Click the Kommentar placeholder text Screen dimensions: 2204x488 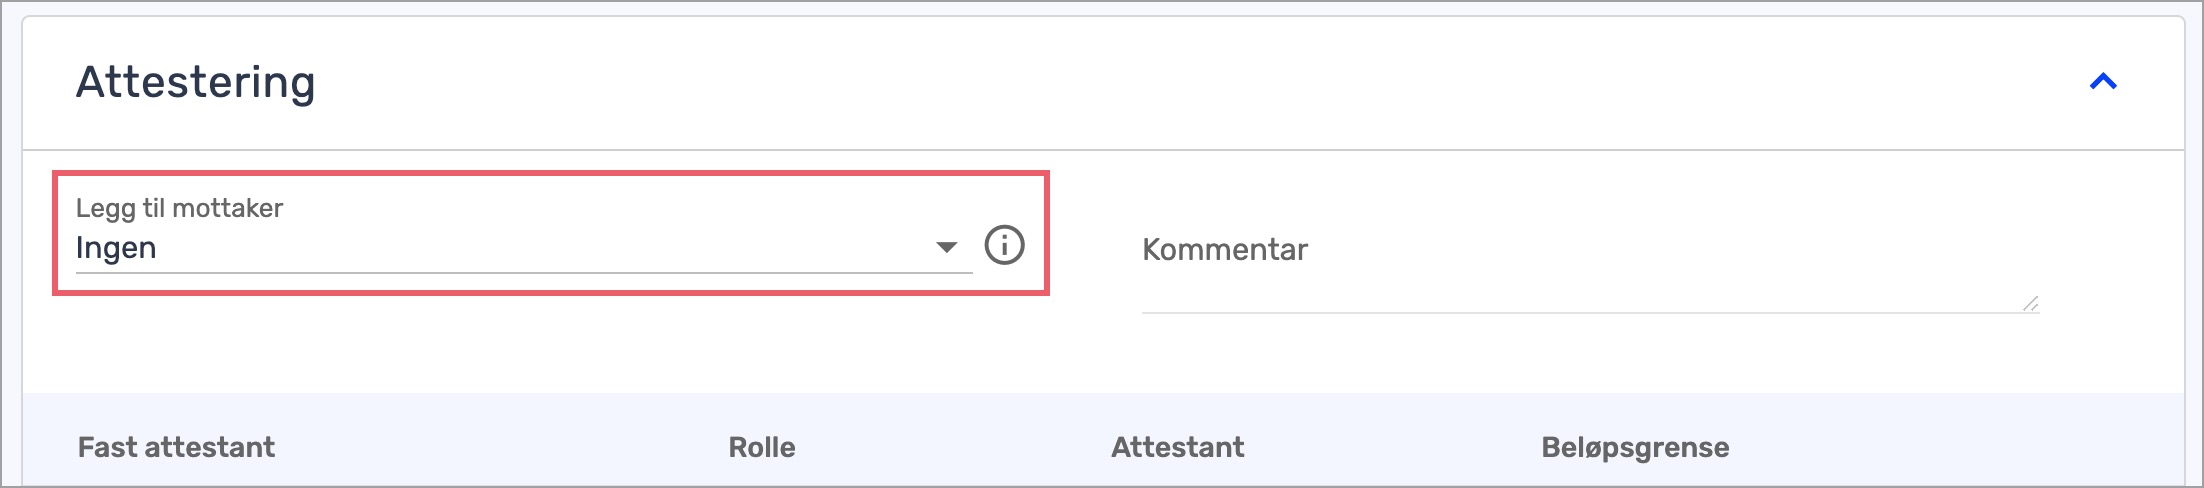point(1225,250)
